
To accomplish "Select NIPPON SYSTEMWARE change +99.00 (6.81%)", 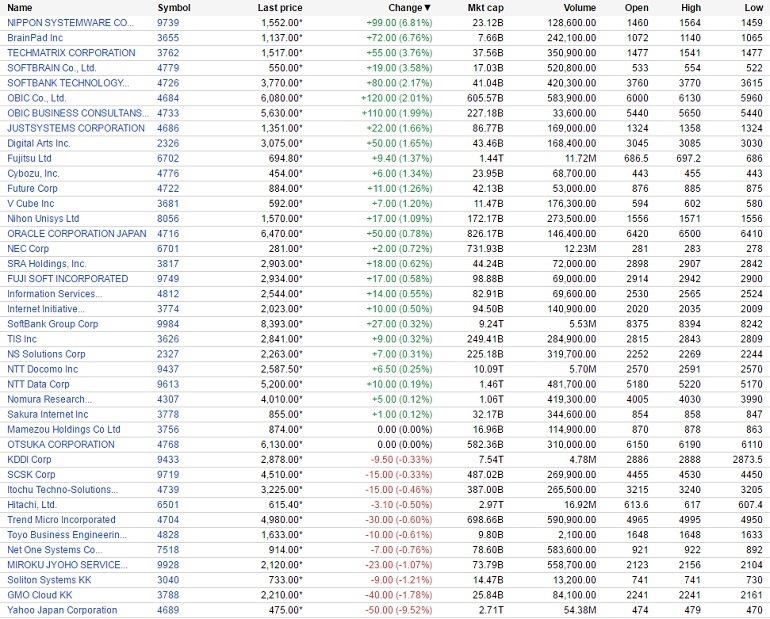I will [x=399, y=23].
